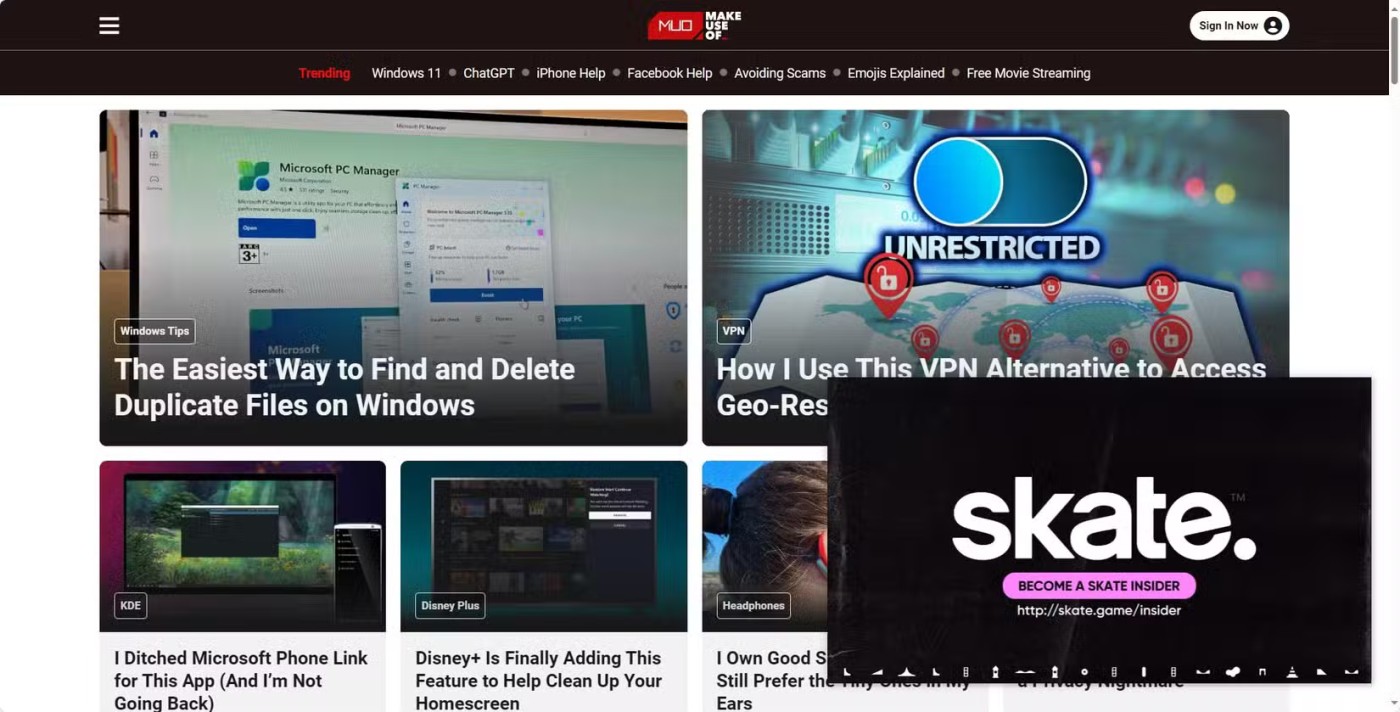
Task: Go to iPhone Help trending link
Action: pyautogui.click(x=570, y=73)
